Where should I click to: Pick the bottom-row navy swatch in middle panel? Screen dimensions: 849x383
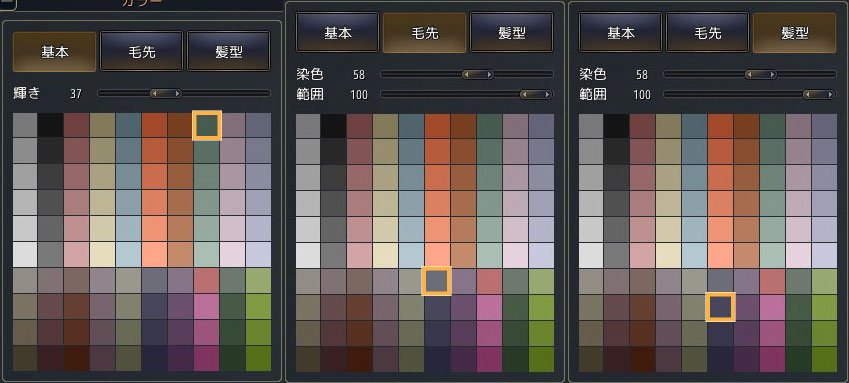click(x=437, y=359)
